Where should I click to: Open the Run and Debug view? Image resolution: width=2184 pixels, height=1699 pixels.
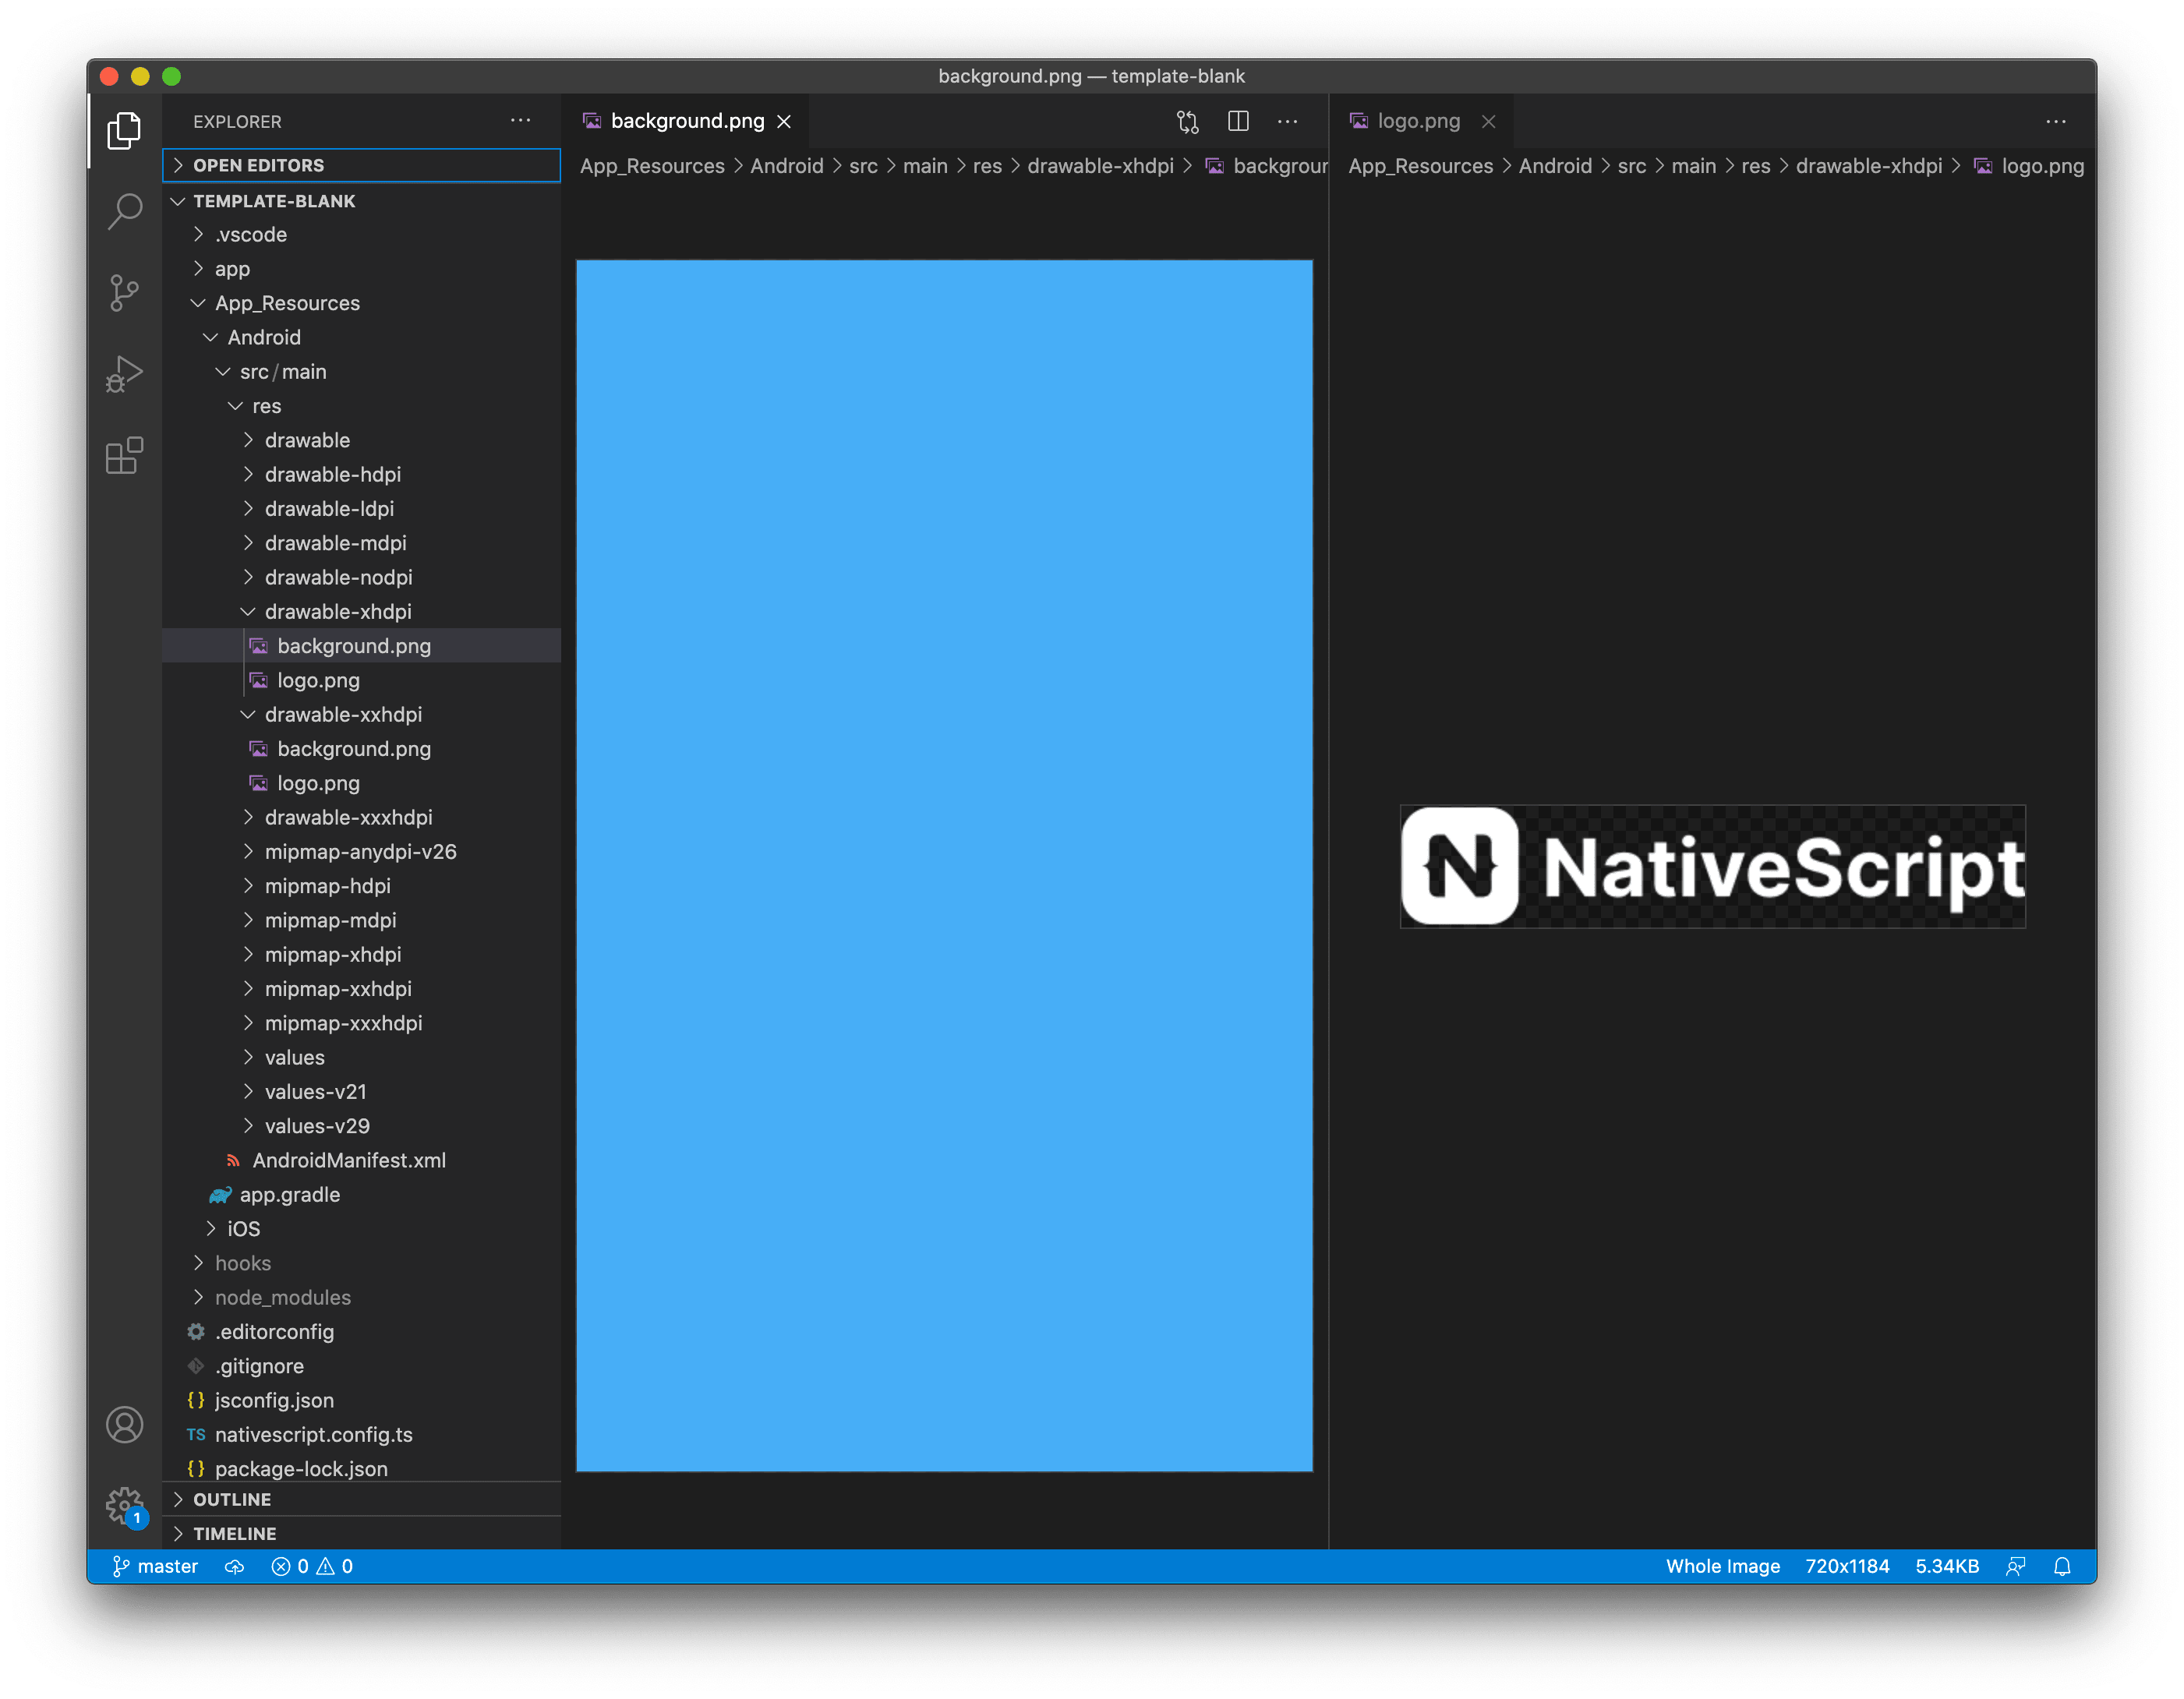tap(124, 373)
